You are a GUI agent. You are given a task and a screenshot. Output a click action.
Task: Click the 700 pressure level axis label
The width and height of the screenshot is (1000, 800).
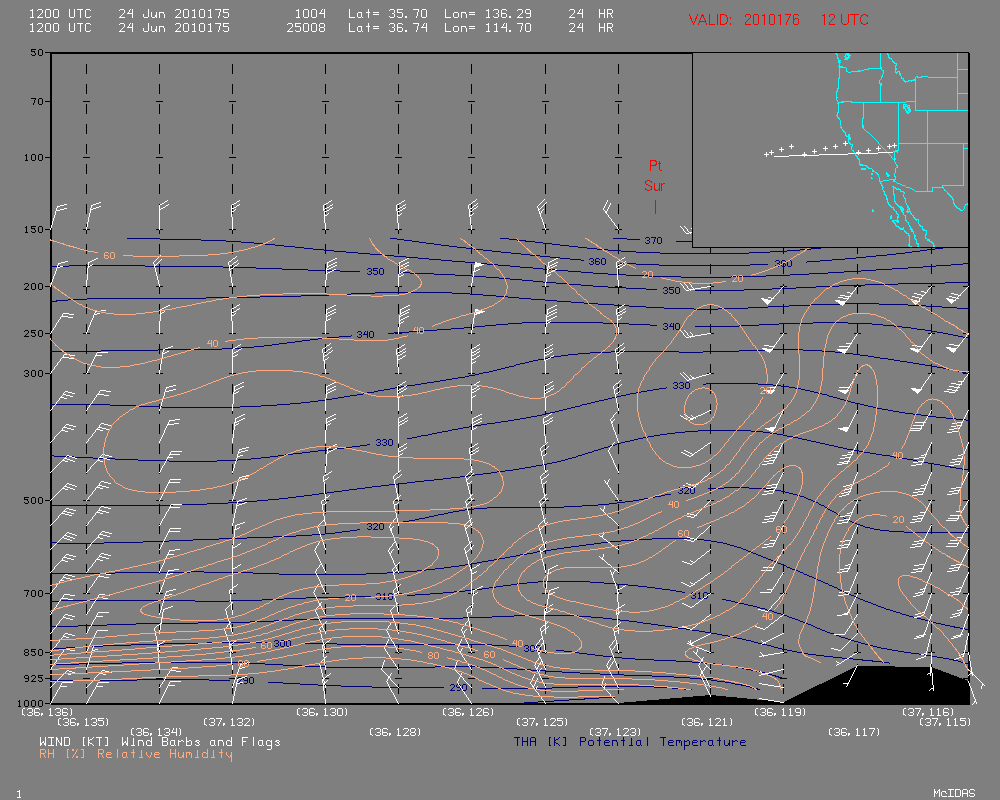(36, 593)
